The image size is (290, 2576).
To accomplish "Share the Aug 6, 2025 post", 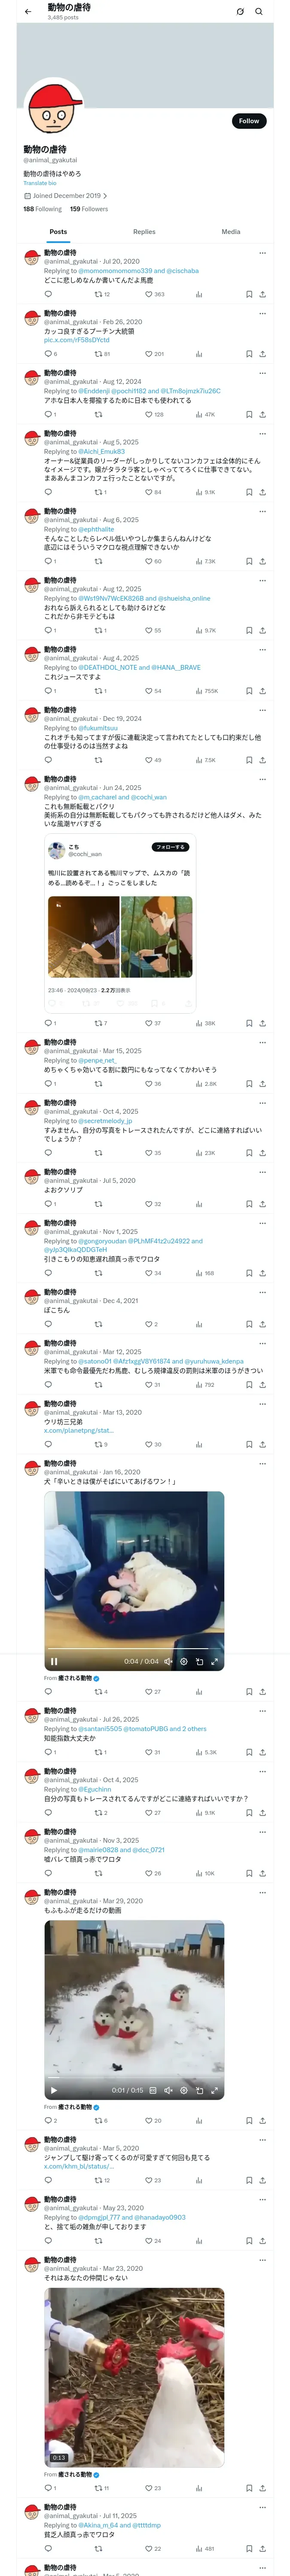I will pos(262,561).
